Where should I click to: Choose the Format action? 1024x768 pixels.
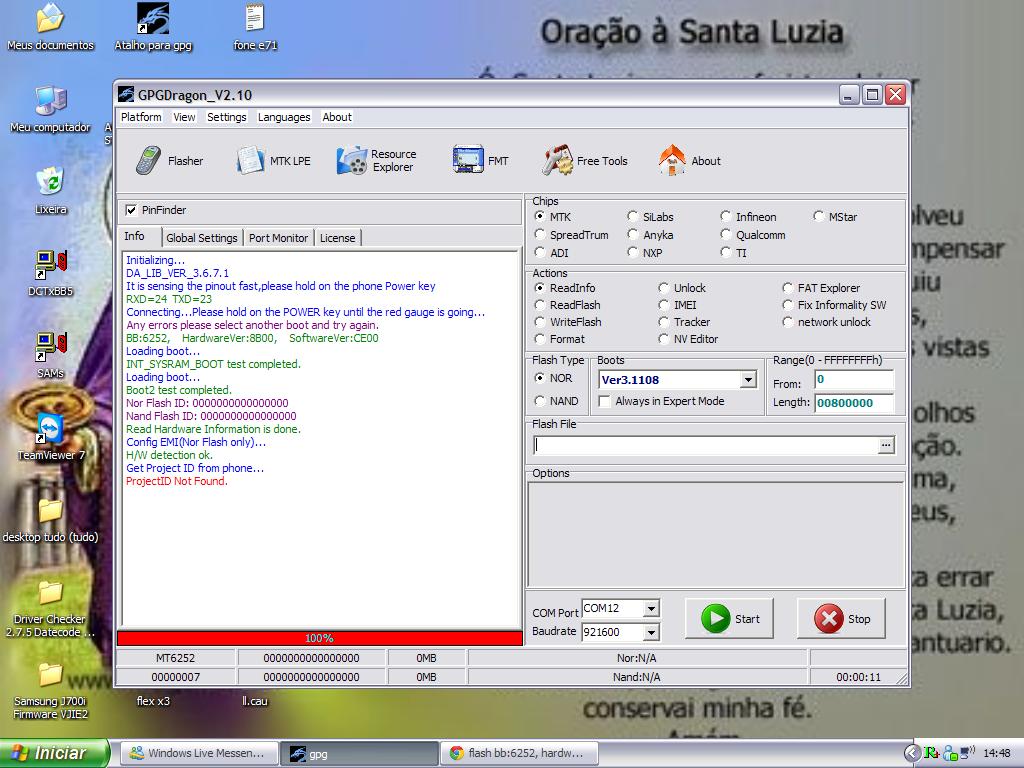click(x=539, y=338)
